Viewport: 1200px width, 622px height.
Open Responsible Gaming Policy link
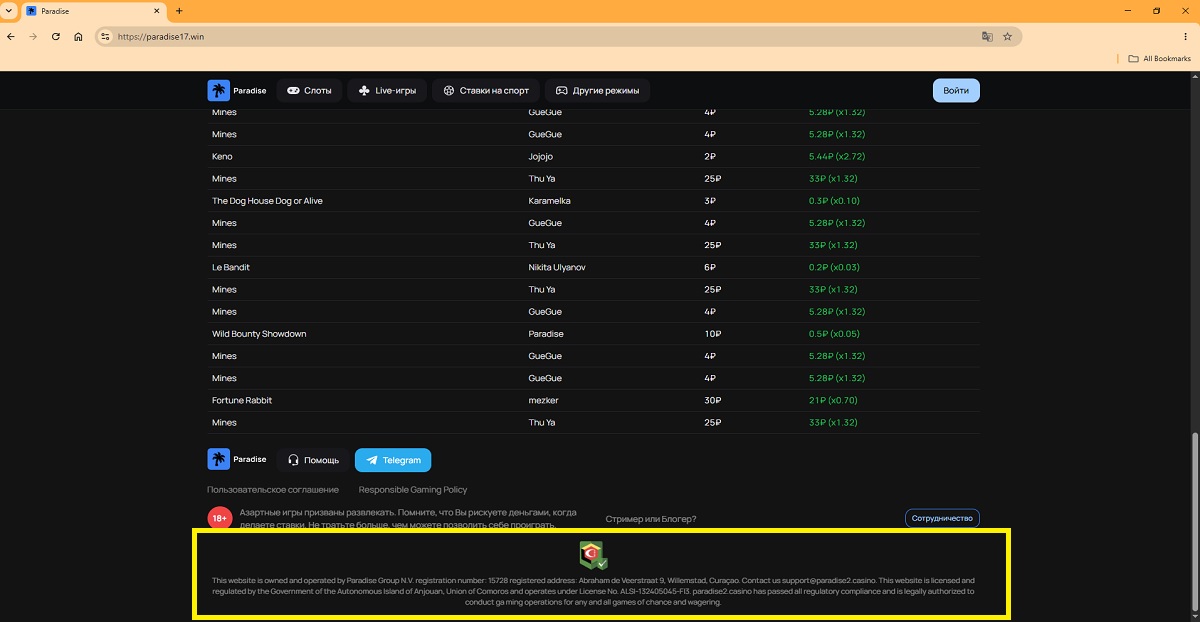[x=413, y=490]
